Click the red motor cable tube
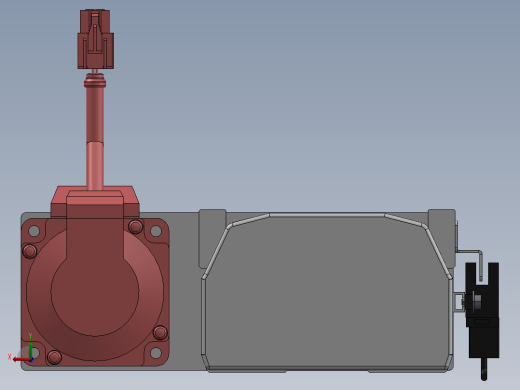This screenshot has width=520, height=390. point(95,138)
